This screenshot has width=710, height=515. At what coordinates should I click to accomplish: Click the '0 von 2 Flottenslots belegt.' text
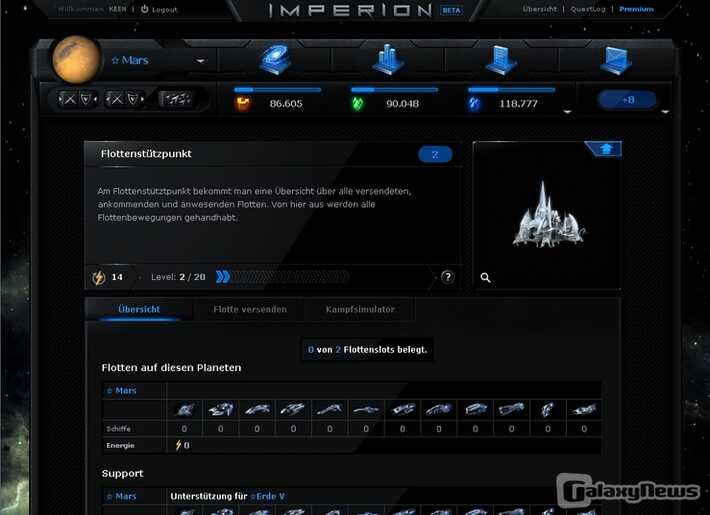point(367,350)
